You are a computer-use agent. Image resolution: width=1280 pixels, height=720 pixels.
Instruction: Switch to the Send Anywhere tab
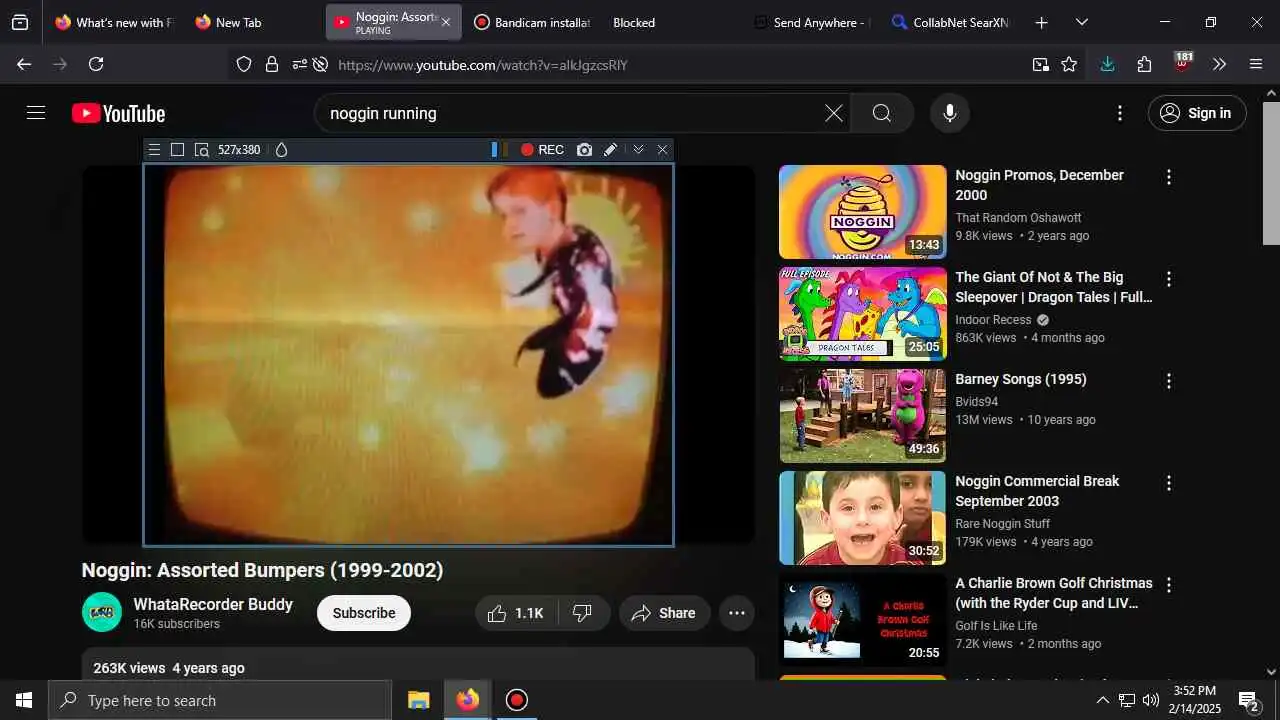coord(812,22)
